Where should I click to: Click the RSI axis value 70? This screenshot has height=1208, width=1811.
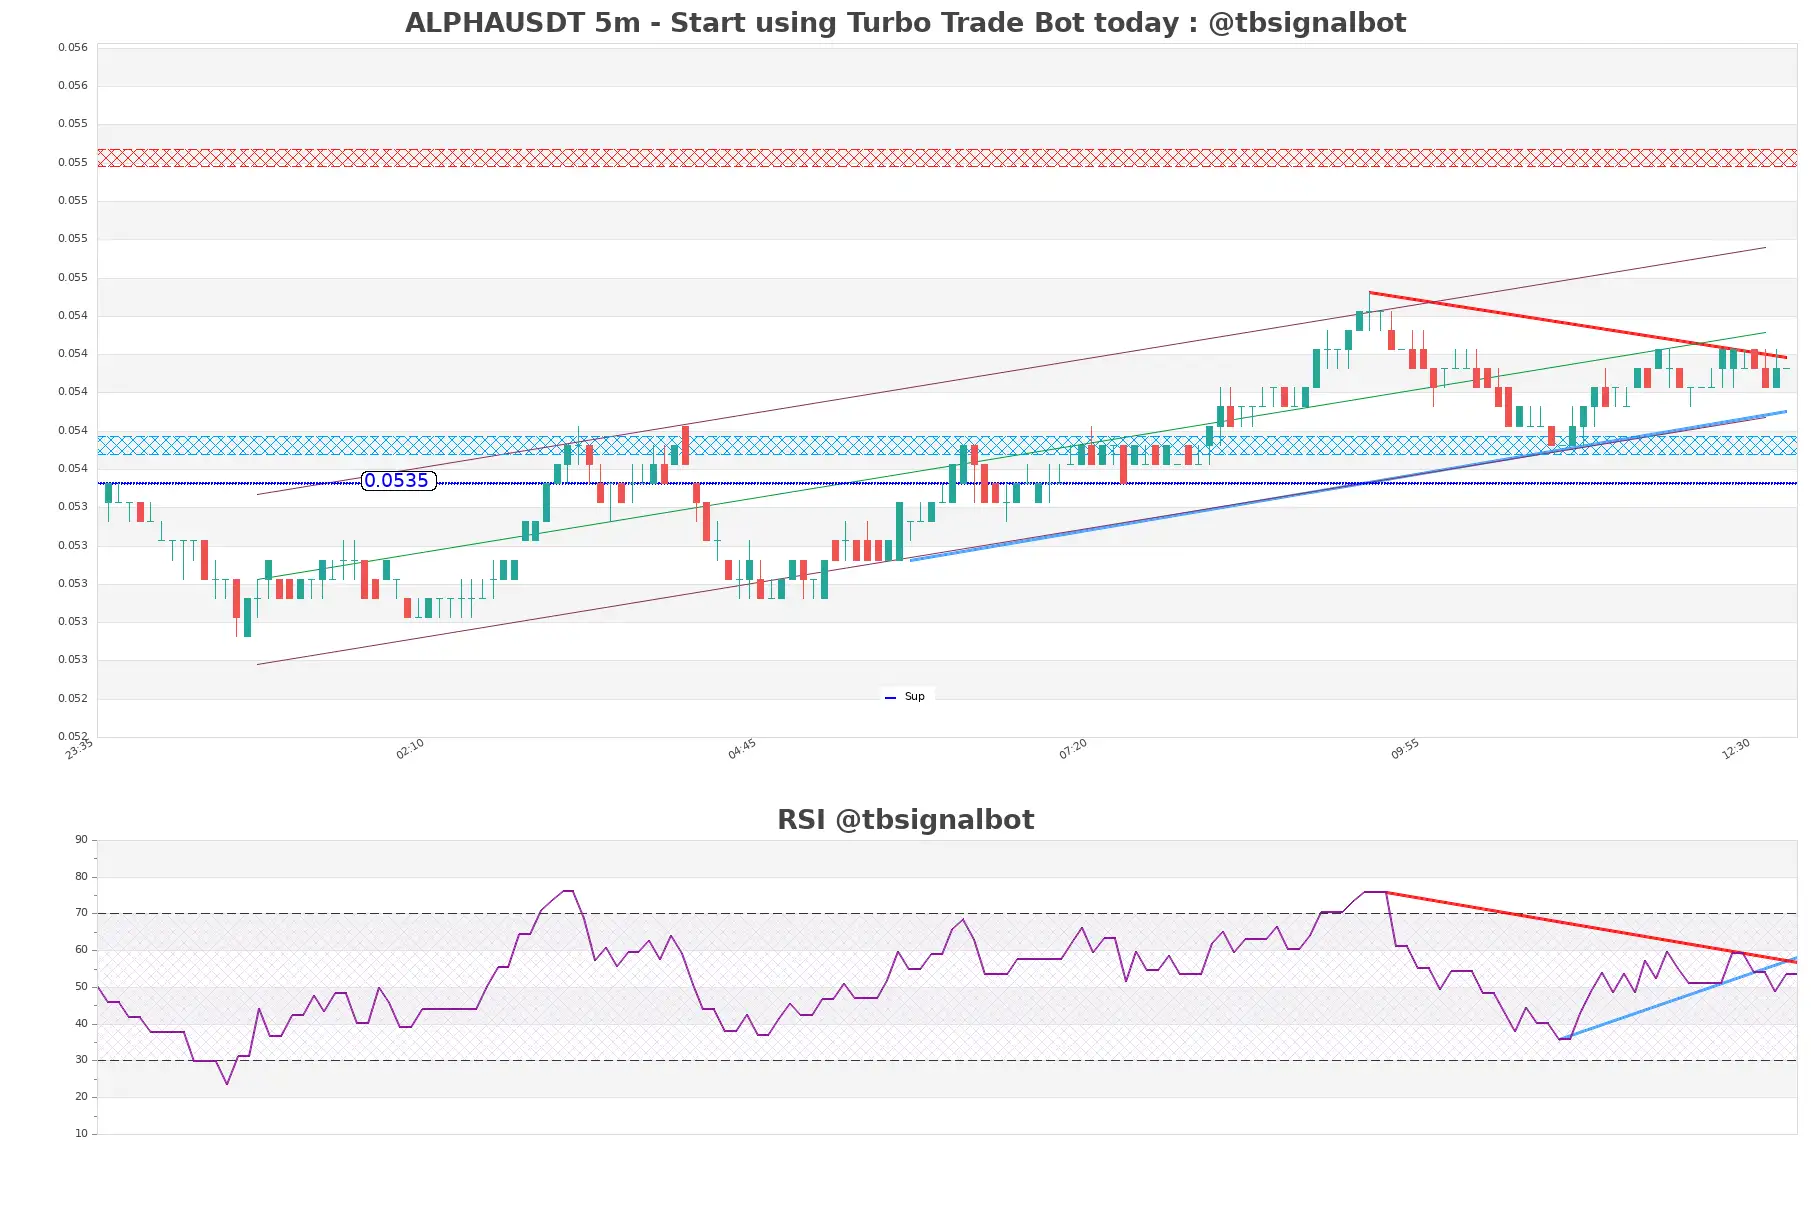81,913
